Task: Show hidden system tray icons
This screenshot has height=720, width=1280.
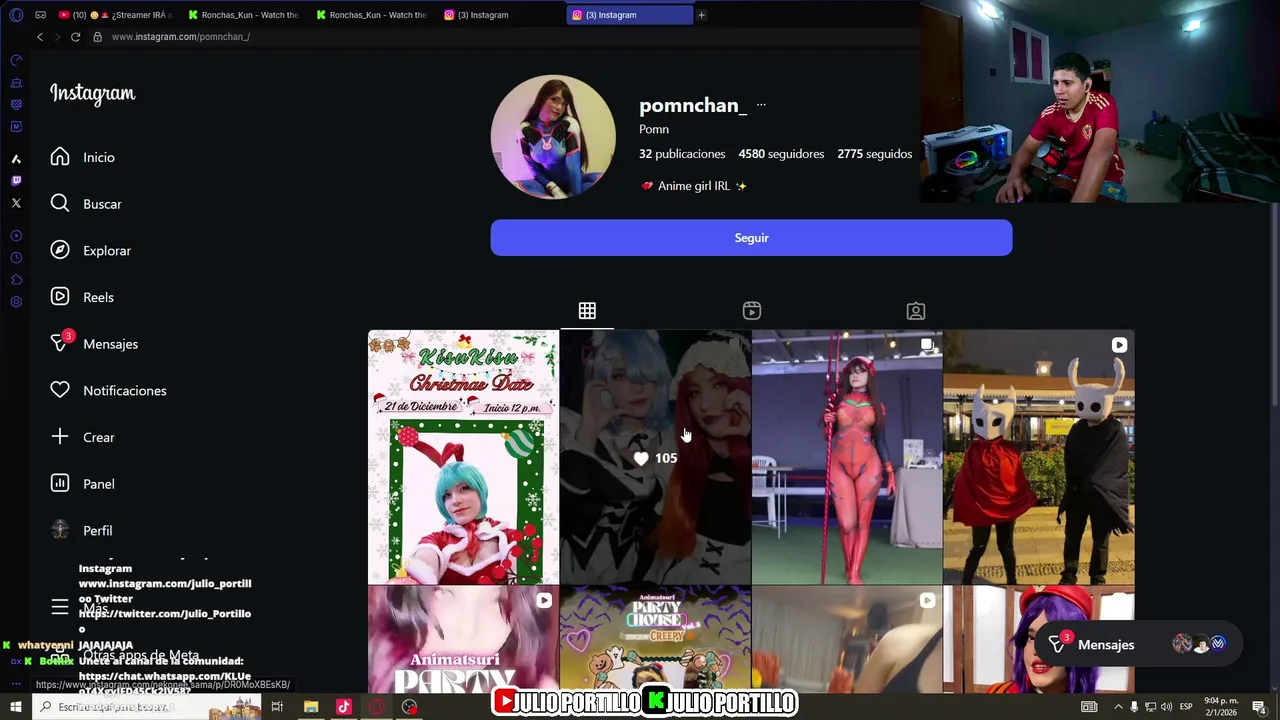Action: [1118, 707]
